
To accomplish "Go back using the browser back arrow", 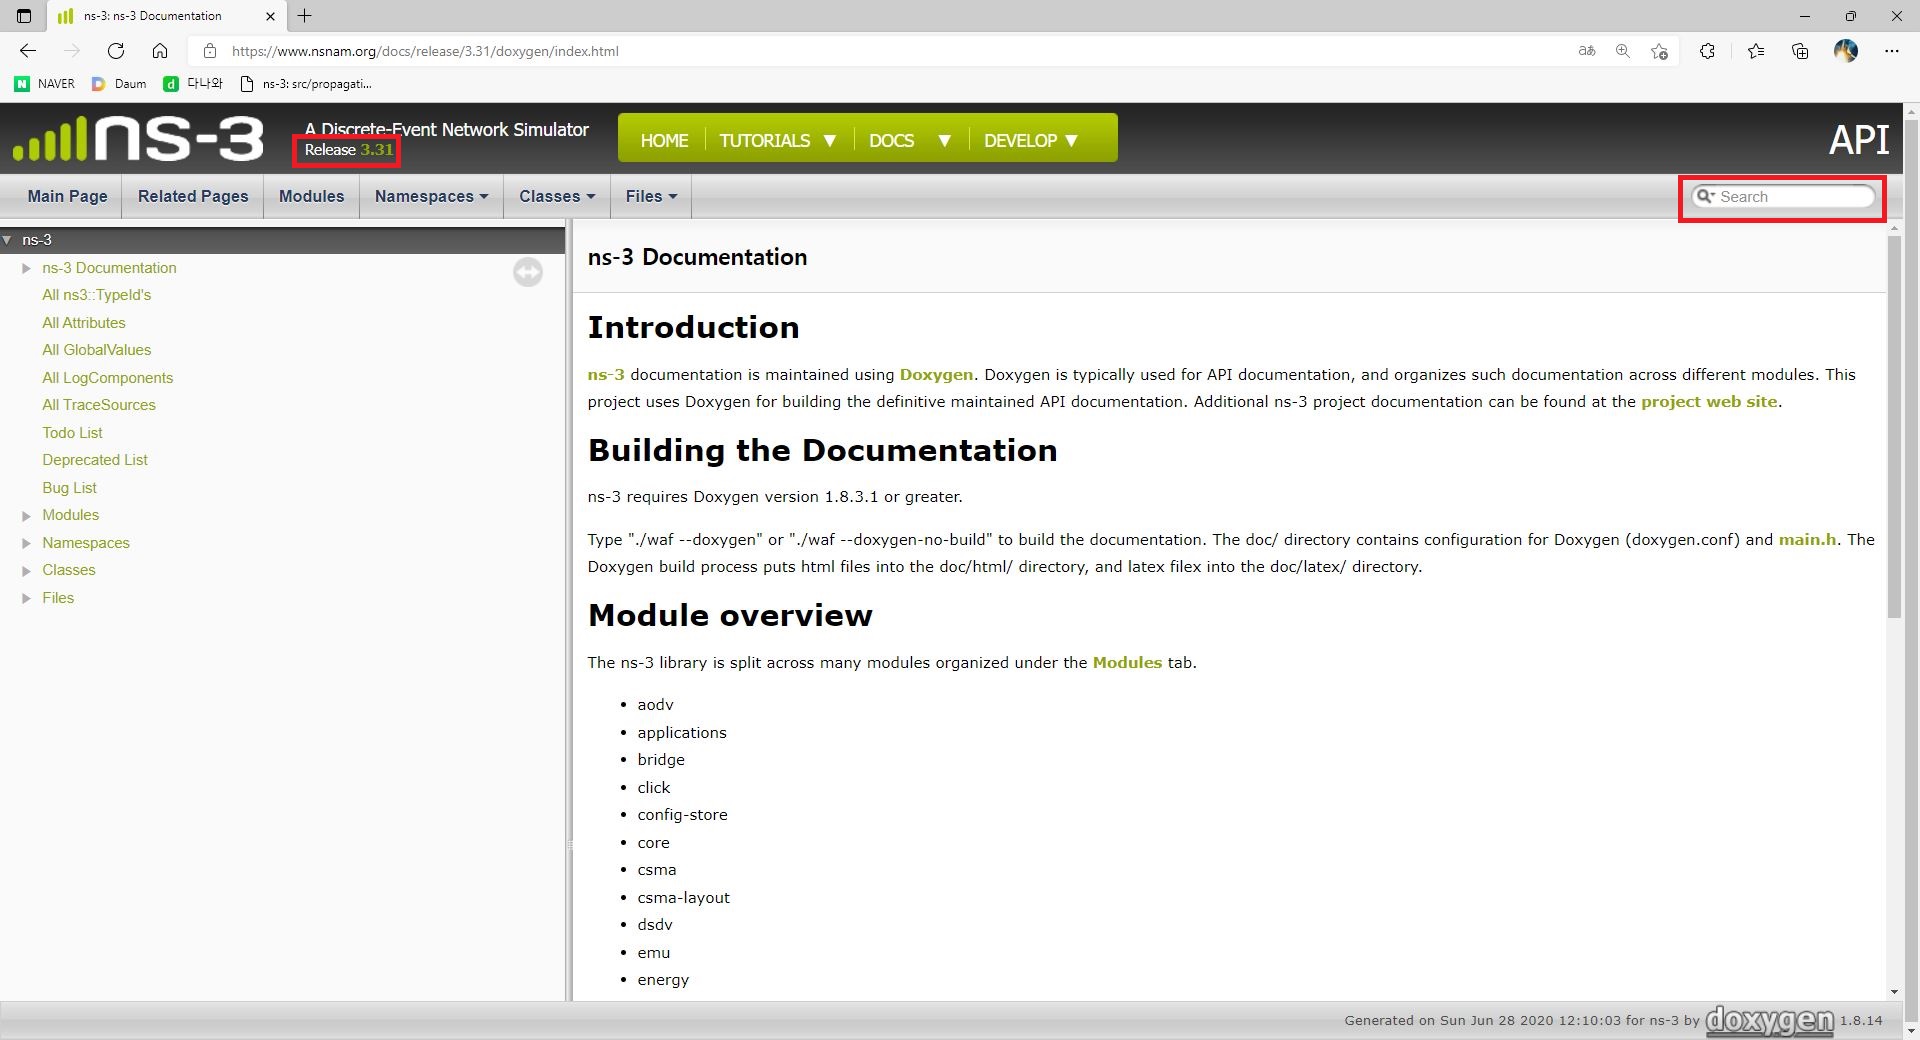I will point(28,51).
